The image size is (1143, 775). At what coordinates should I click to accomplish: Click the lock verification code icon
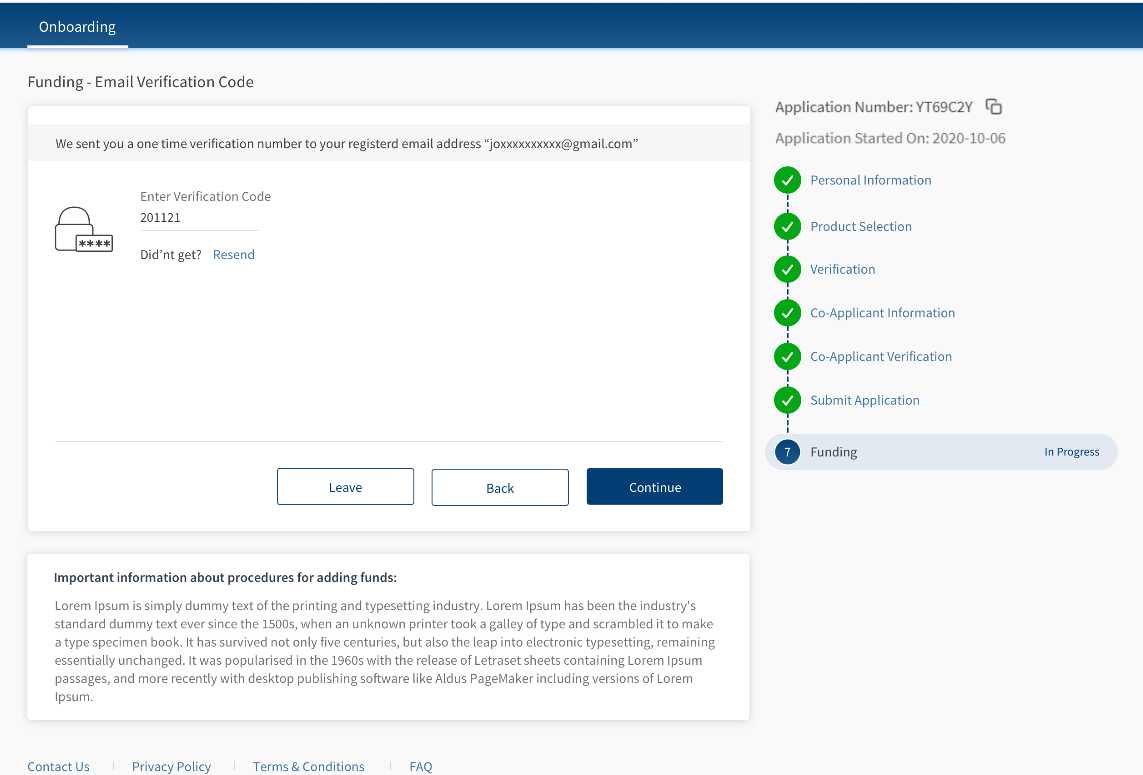(83, 230)
